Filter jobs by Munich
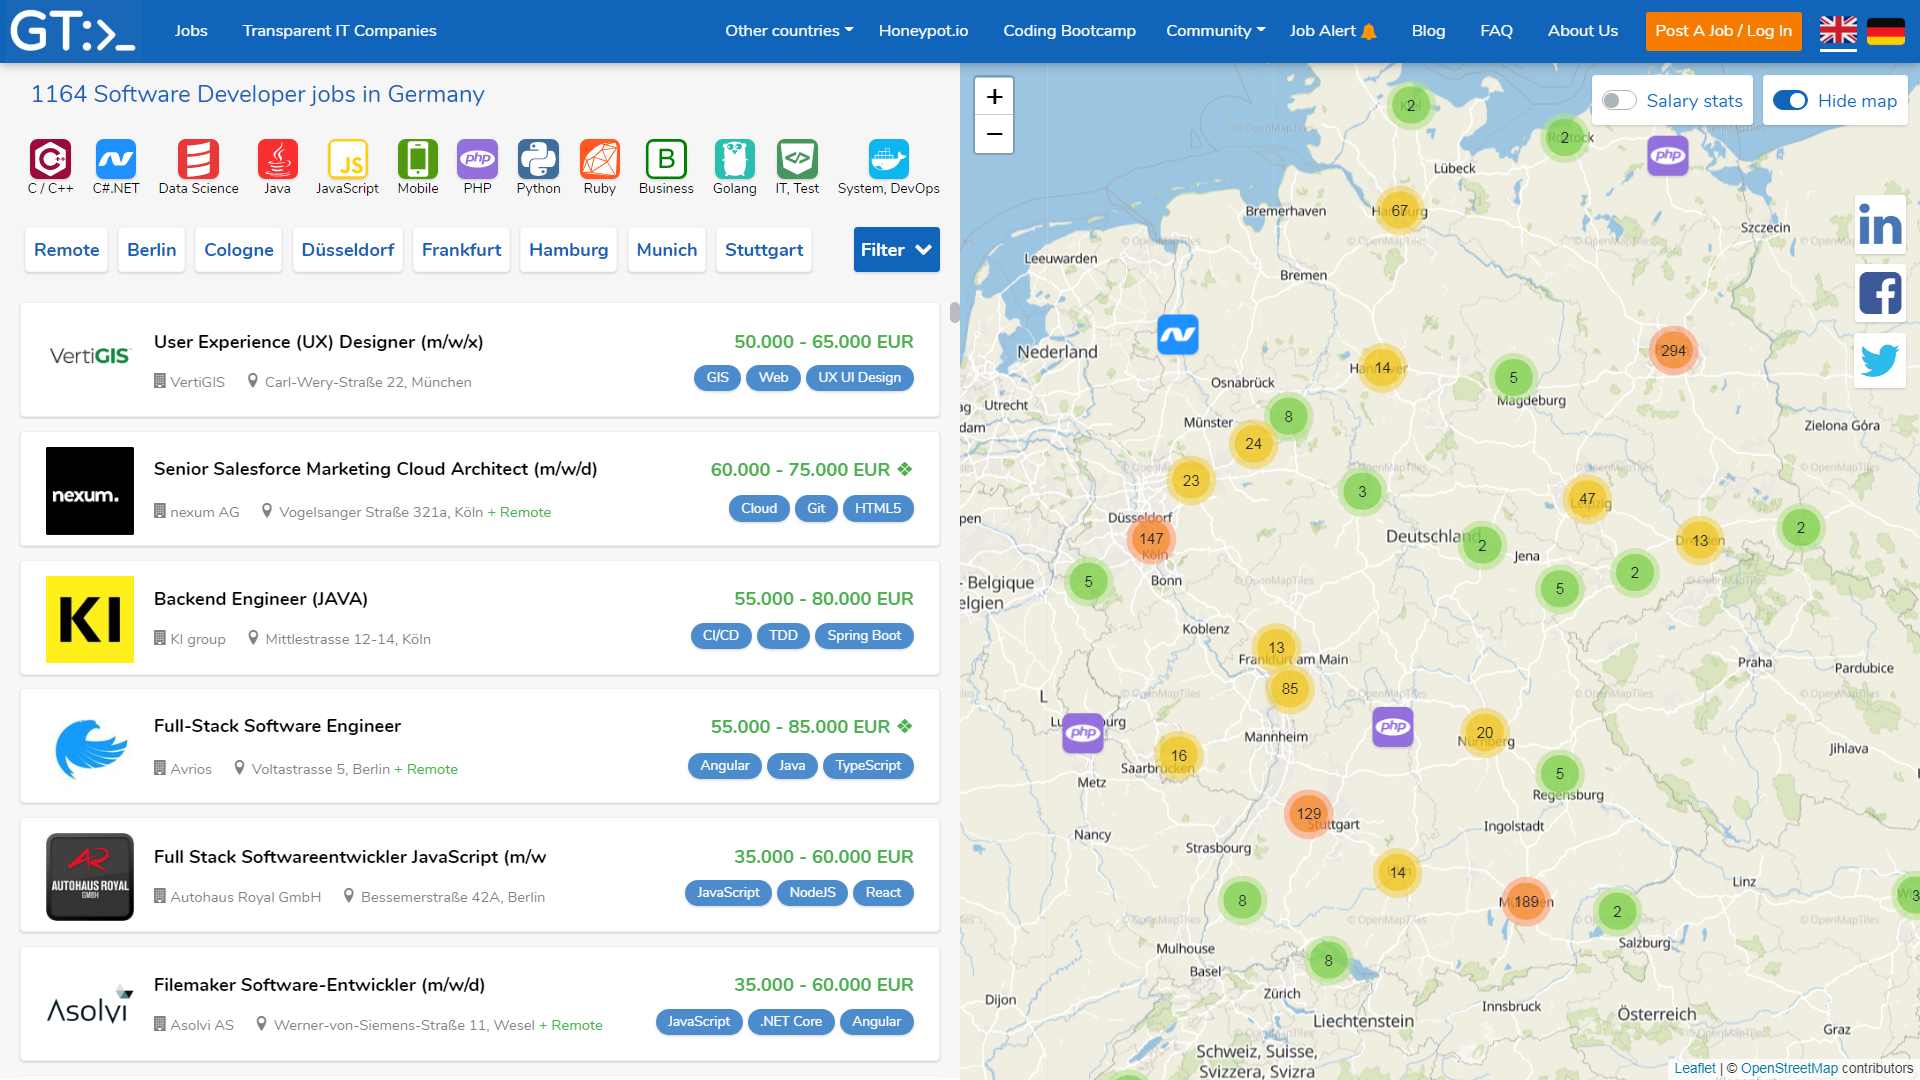 click(667, 250)
